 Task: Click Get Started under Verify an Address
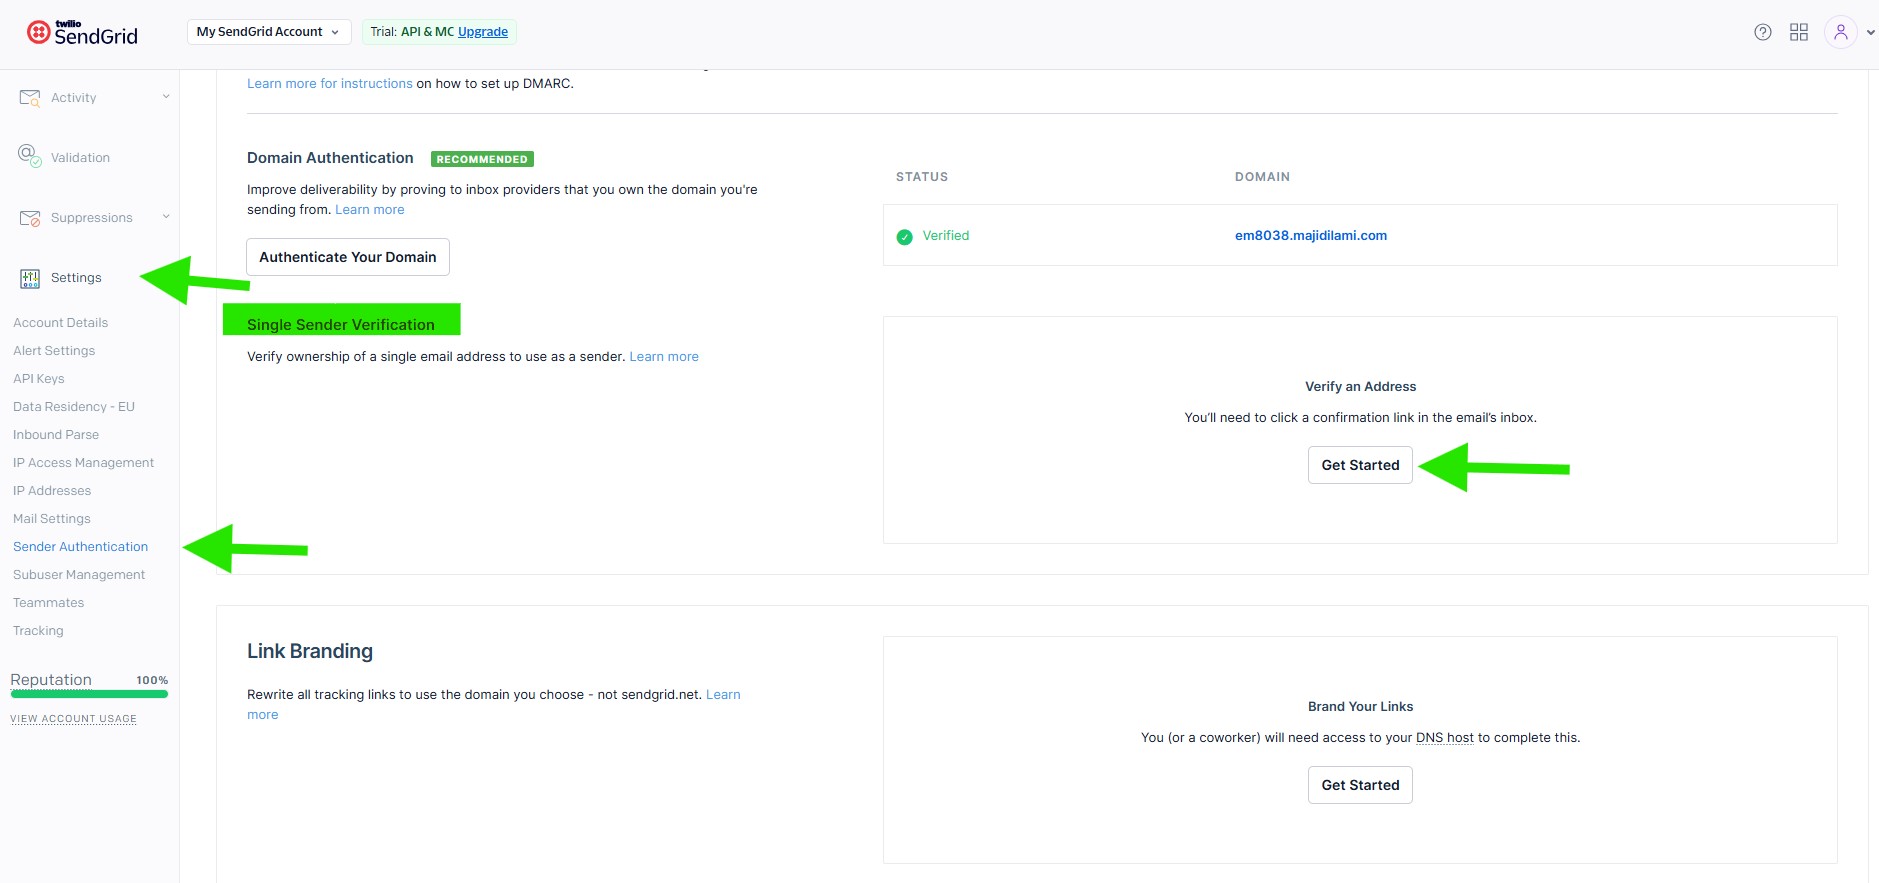[x=1360, y=465]
